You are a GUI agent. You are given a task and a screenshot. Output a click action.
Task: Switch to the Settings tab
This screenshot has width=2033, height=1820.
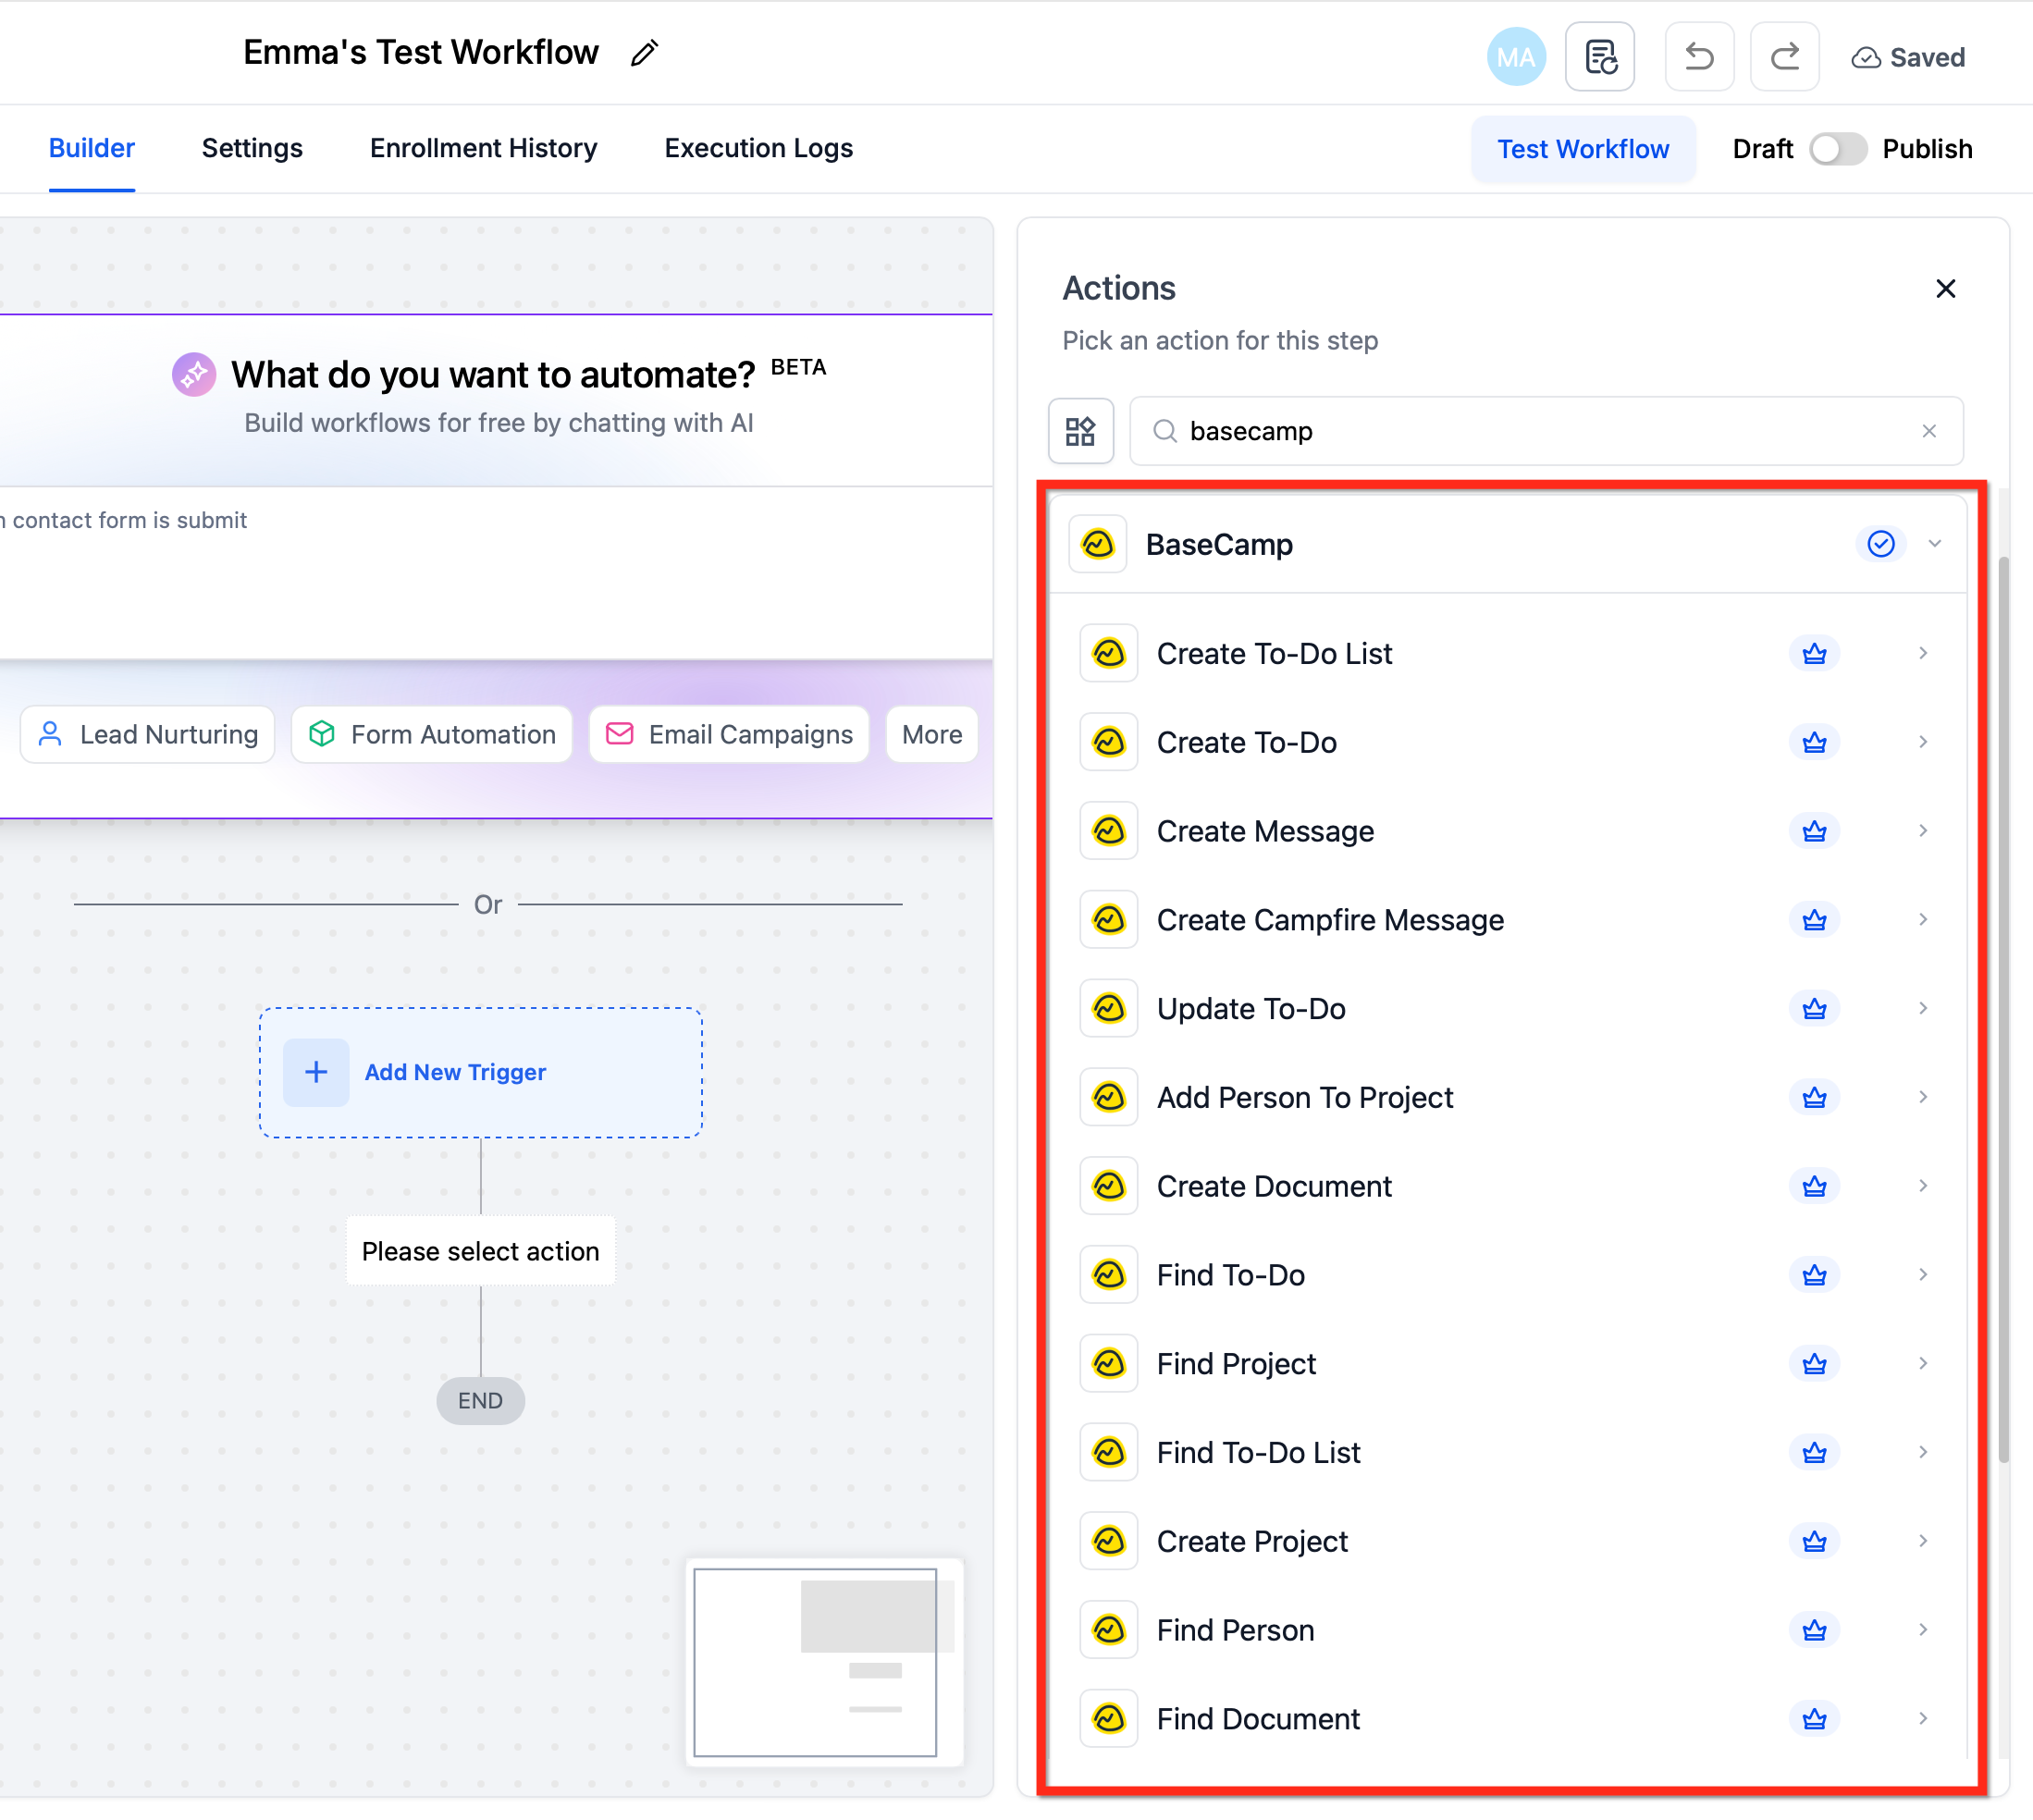(252, 149)
